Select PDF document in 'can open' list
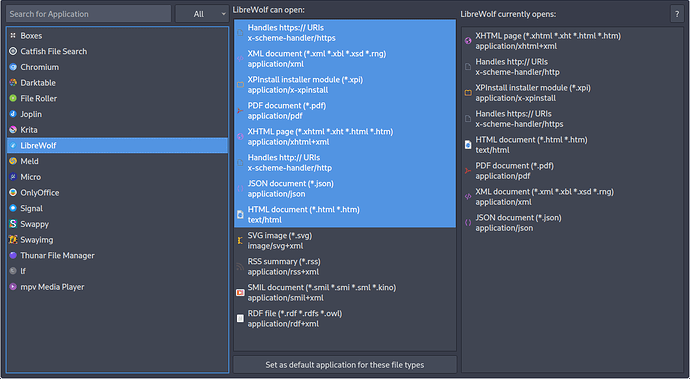Screen dimensions: 690x379 point(345,110)
